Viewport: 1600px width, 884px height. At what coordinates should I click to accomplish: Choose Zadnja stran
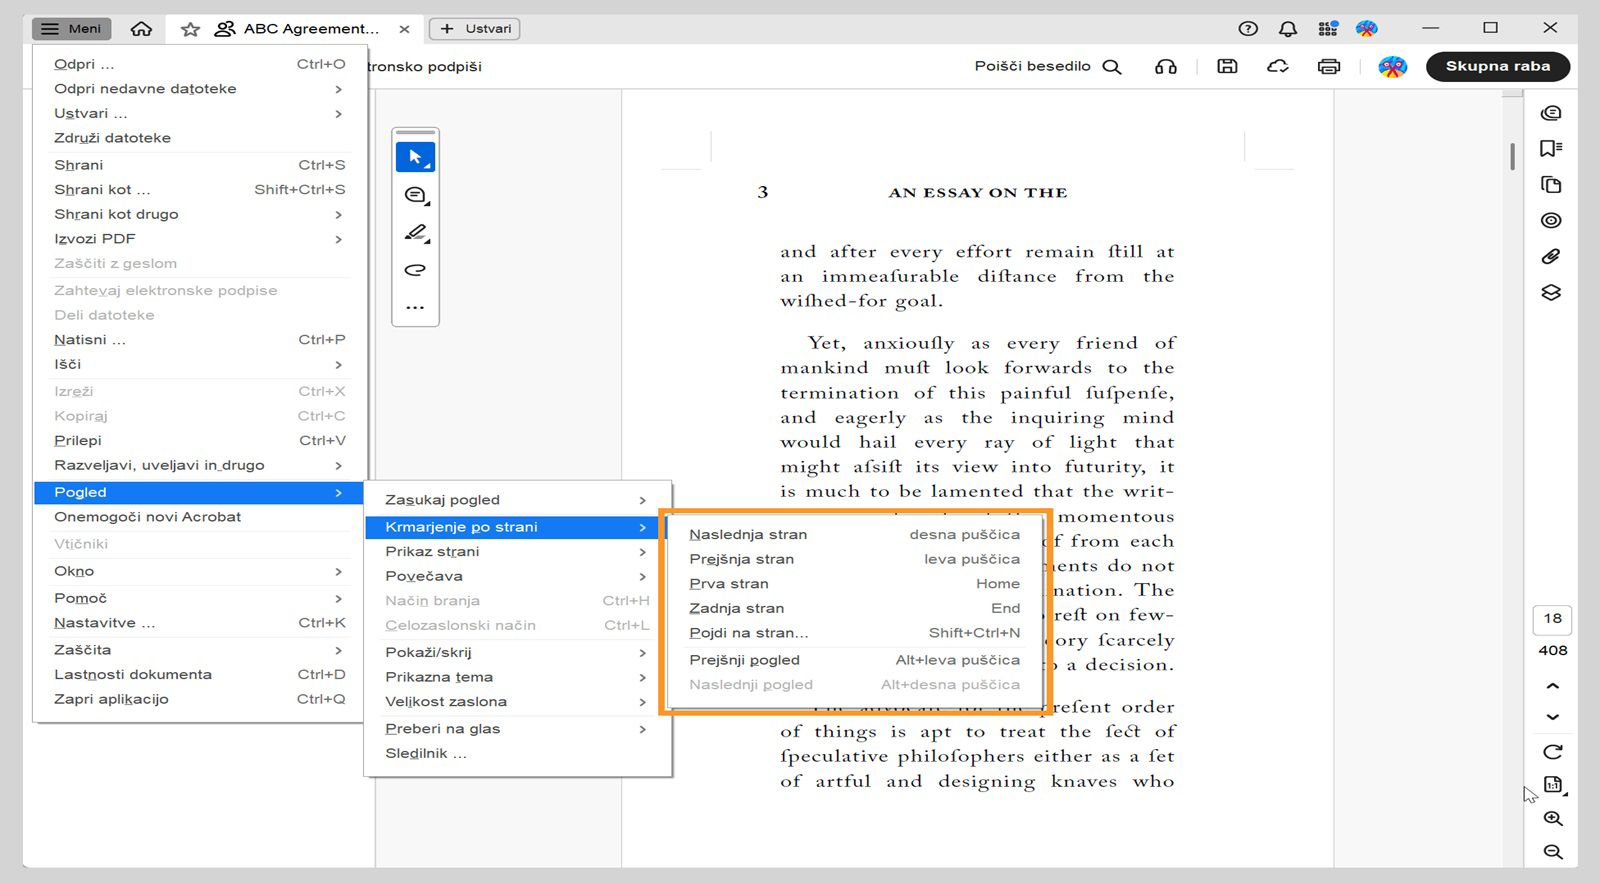click(854, 608)
